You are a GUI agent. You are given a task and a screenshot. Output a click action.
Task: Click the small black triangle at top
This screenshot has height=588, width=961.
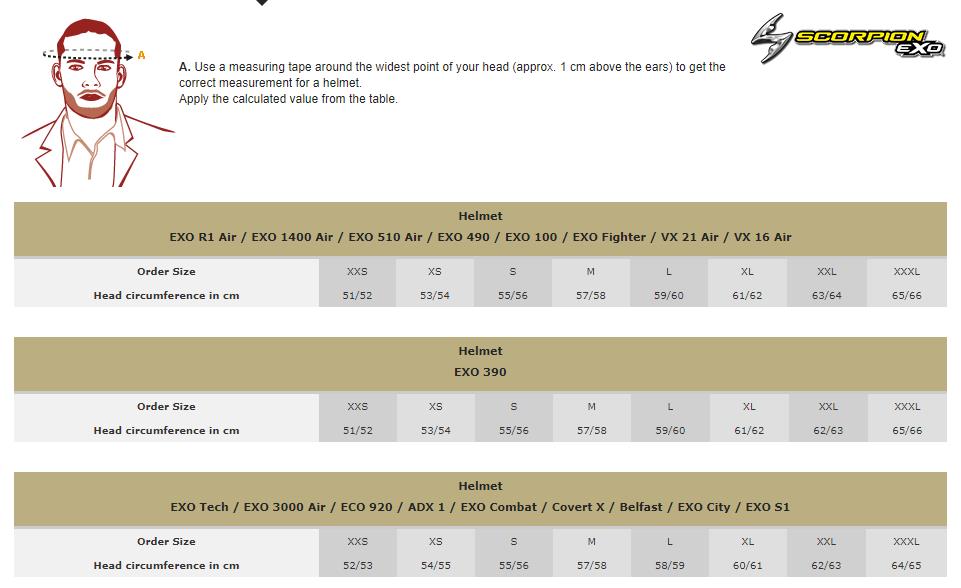click(x=262, y=3)
